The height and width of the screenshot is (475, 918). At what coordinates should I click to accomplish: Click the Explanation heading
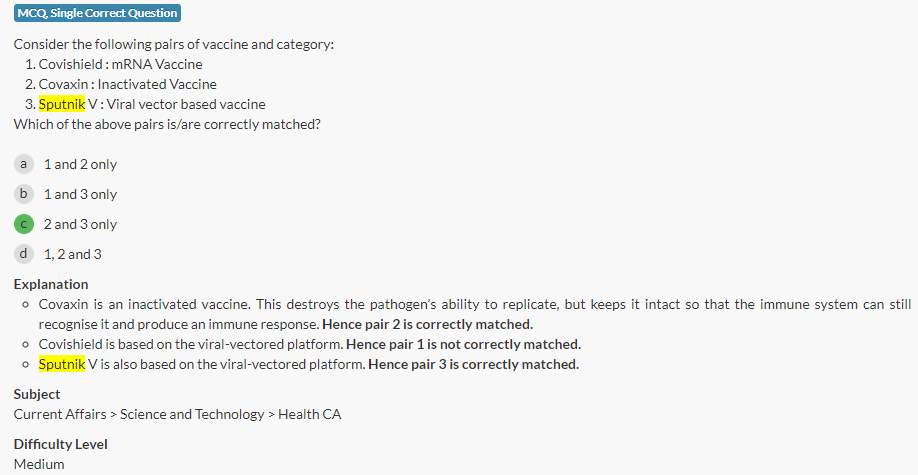pyautogui.click(x=51, y=284)
